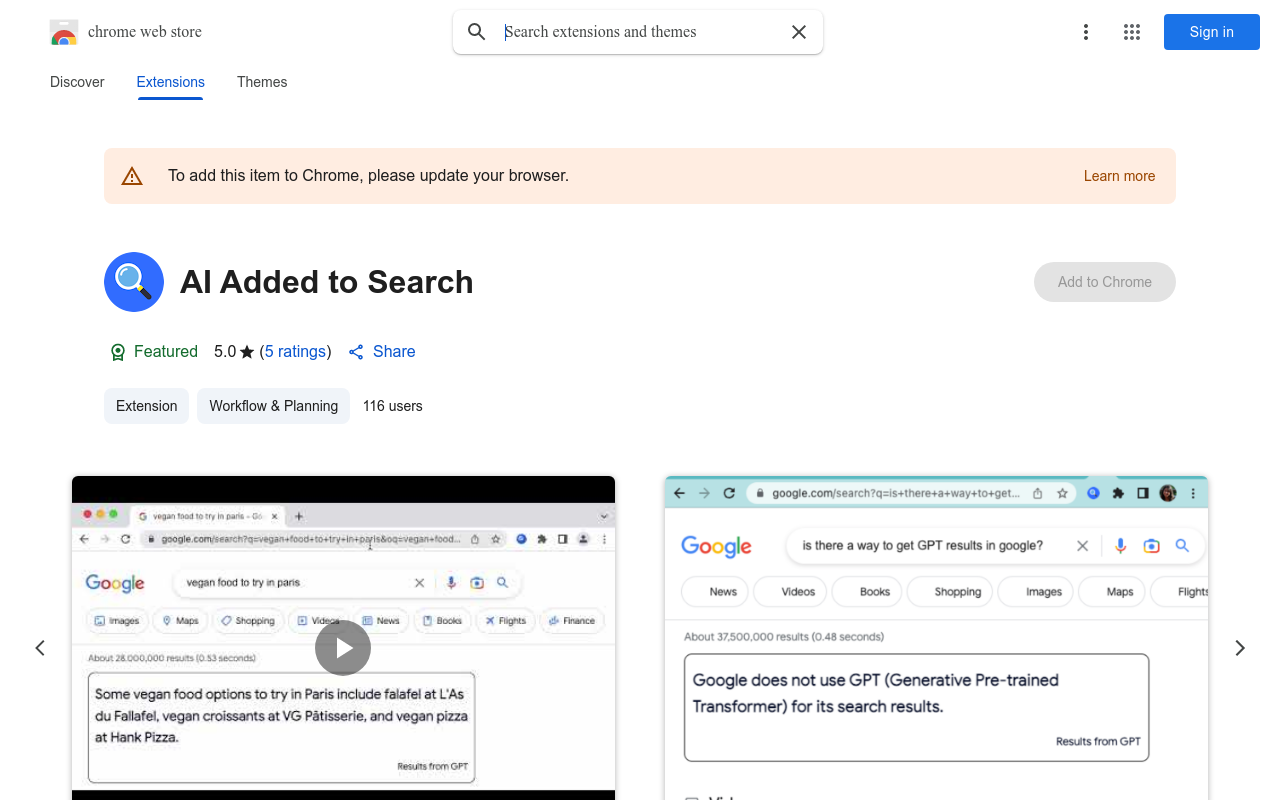Open the three-dot more options menu
Viewport: 1280px width, 800px height.
pyautogui.click(x=1085, y=32)
